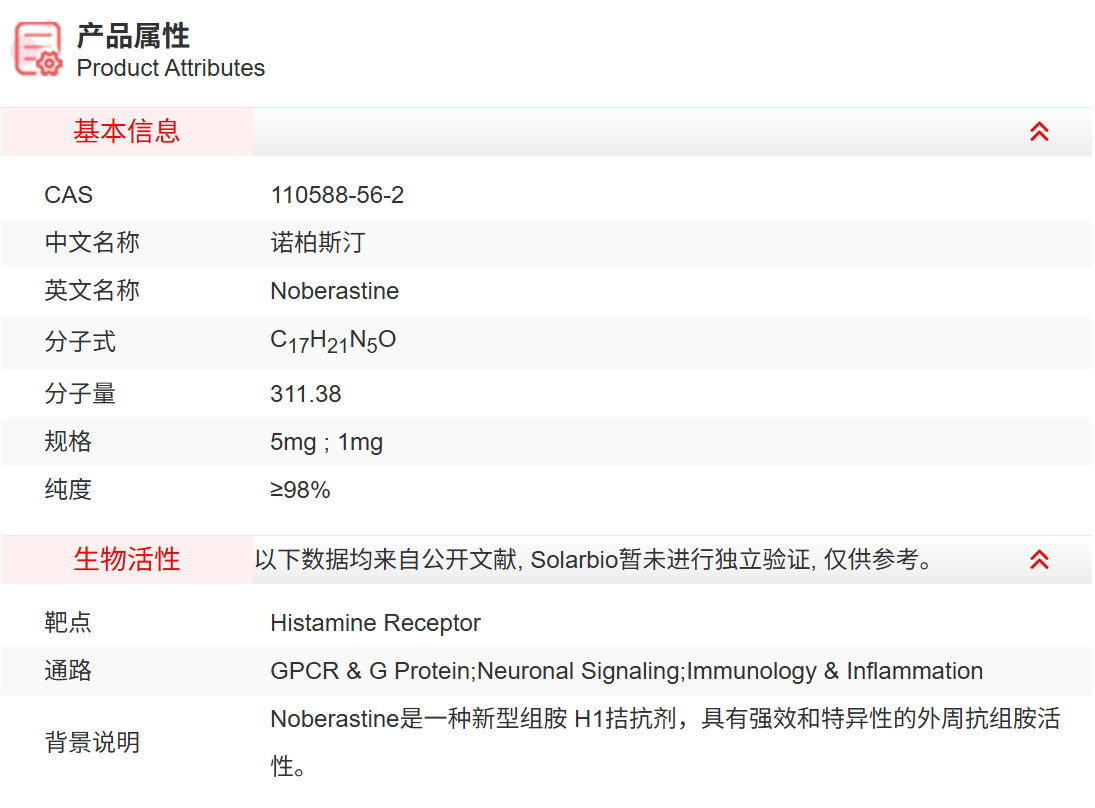Click the Noberastine background description text
The image size is (1095, 808).
coord(664,720)
